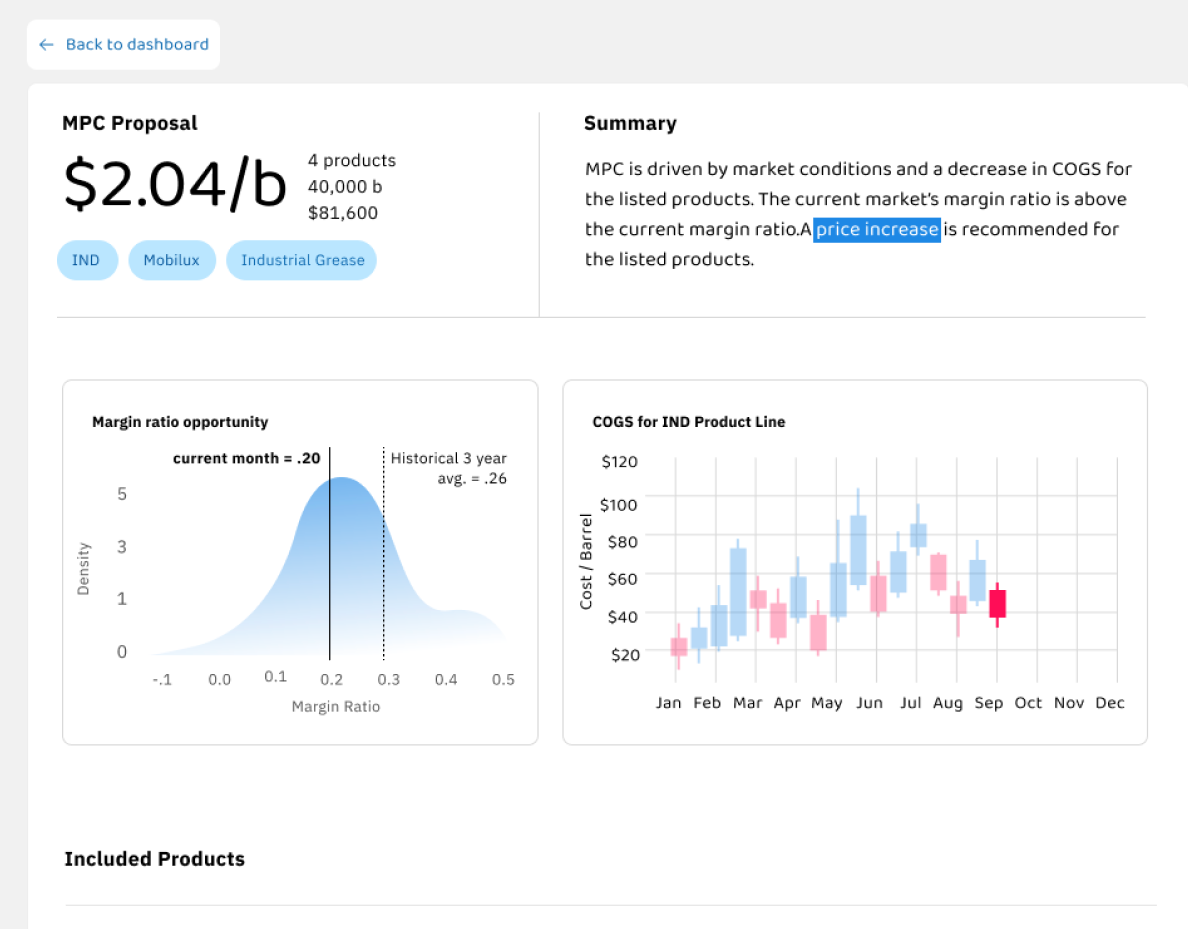Click the Historical 3 year avg label
The image size is (1188, 929).
[x=449, y=468]
